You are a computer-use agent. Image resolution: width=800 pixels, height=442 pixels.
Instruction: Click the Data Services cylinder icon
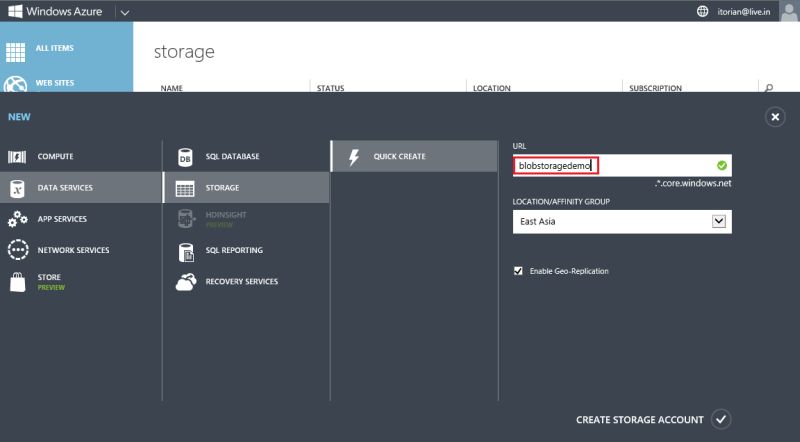[x=17, y=188]
